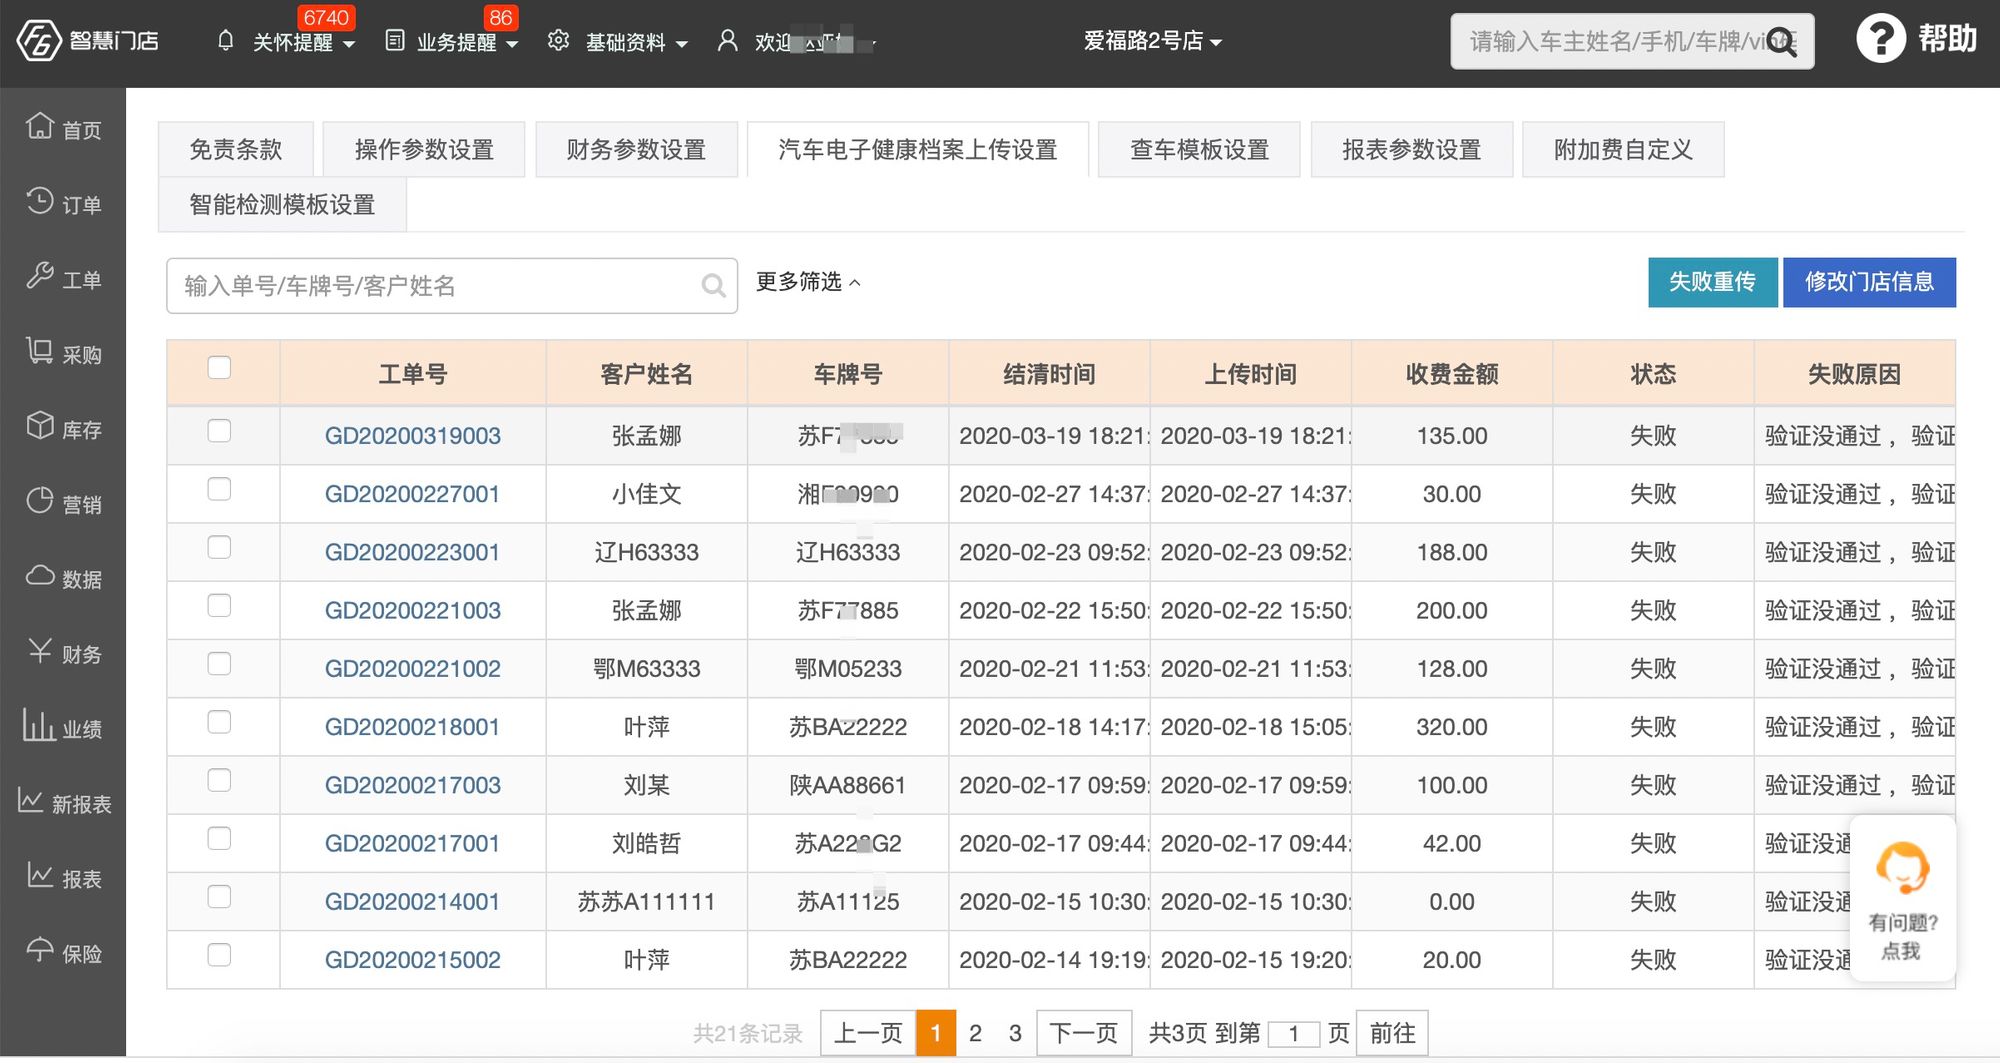Check the row for GD20200223001
The image size is (2000, 1063).
pyautogui.click(x=219, y=547)
